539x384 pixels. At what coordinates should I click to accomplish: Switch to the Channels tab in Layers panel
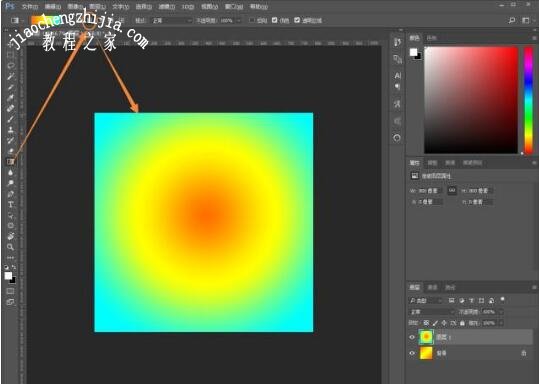point(432,287)
